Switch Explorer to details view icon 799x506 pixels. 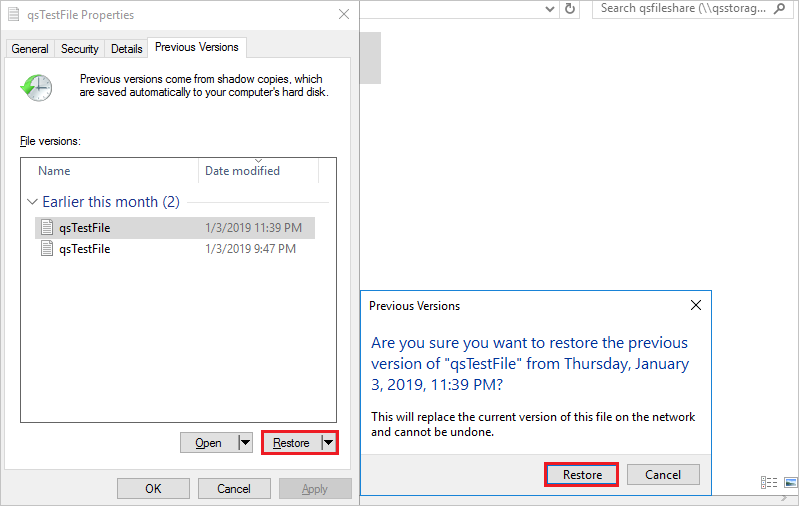pyautogui.click(x=769, y=482)
